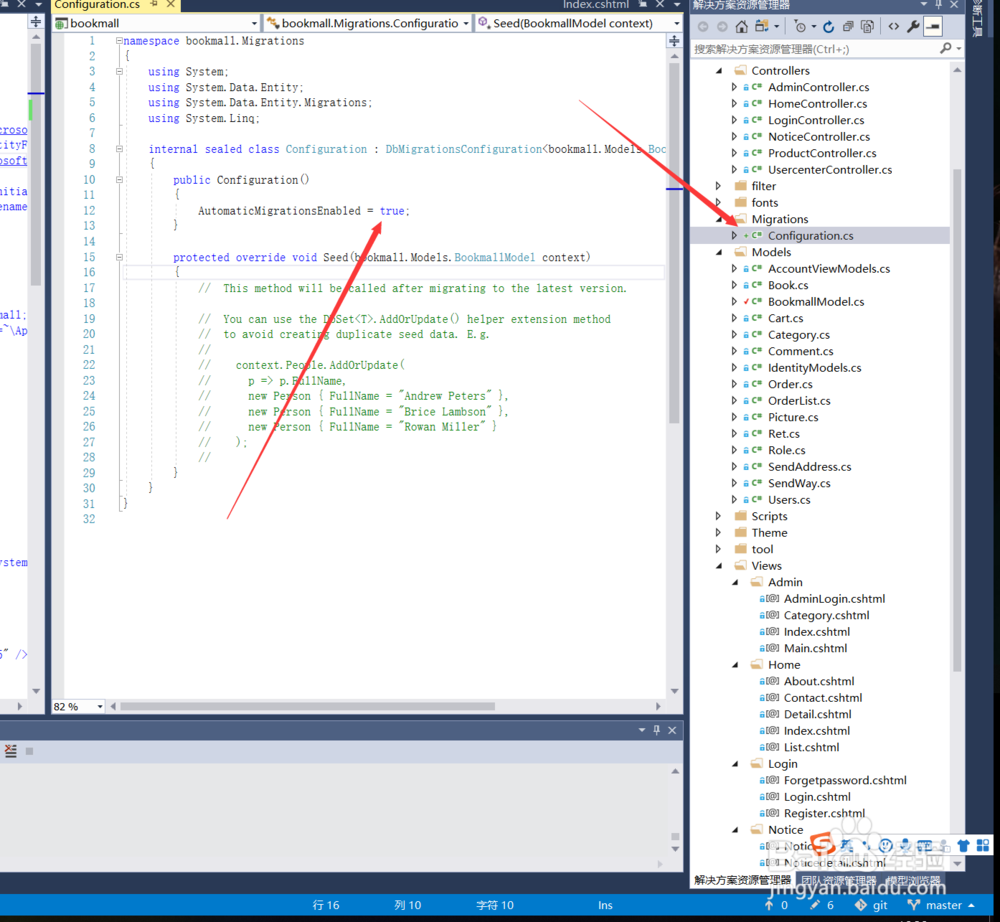Image resolution: width=1000 pixels, height=922 pixels.
Task: Click the Solution Explorer forward navigation arrow
Action: click(722, 26)
